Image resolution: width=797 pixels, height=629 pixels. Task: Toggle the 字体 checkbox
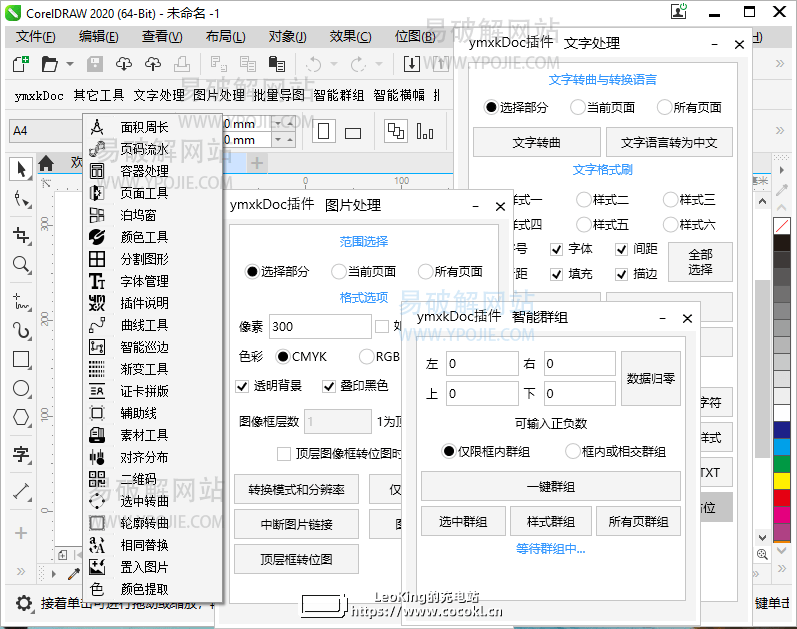tap(557, 249)
